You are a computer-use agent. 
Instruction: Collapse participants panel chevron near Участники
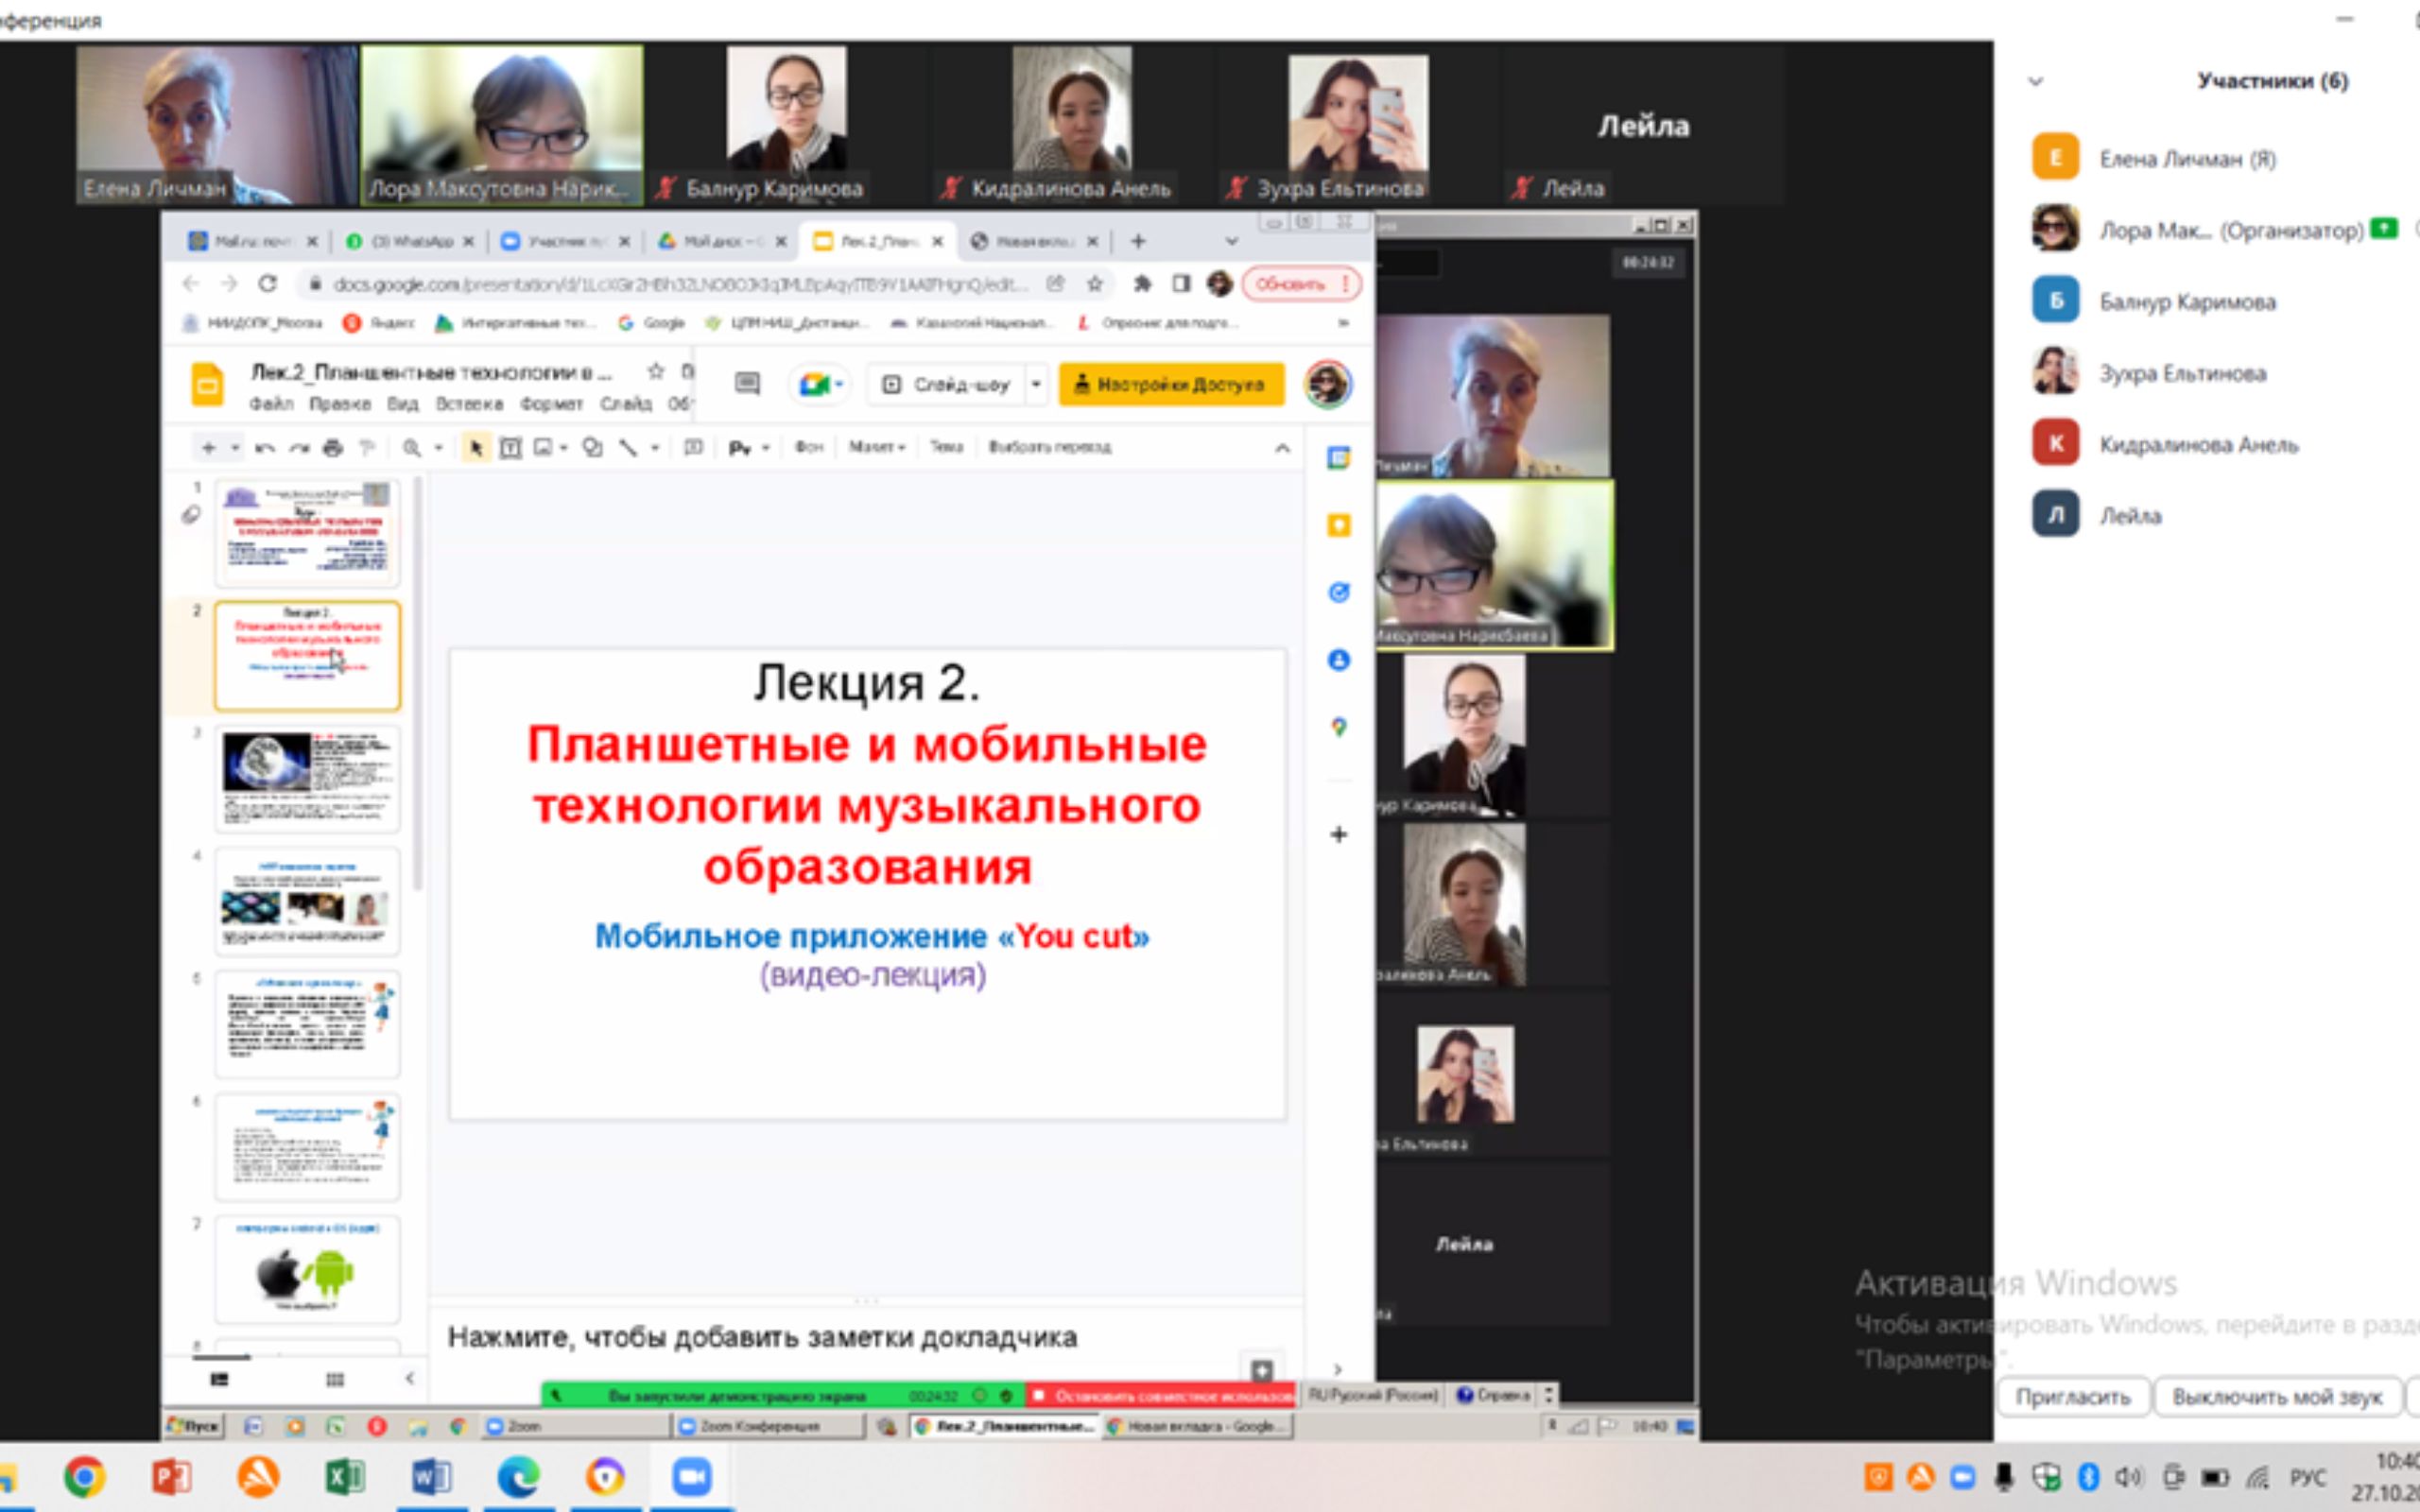click(x=2035, y=81)
